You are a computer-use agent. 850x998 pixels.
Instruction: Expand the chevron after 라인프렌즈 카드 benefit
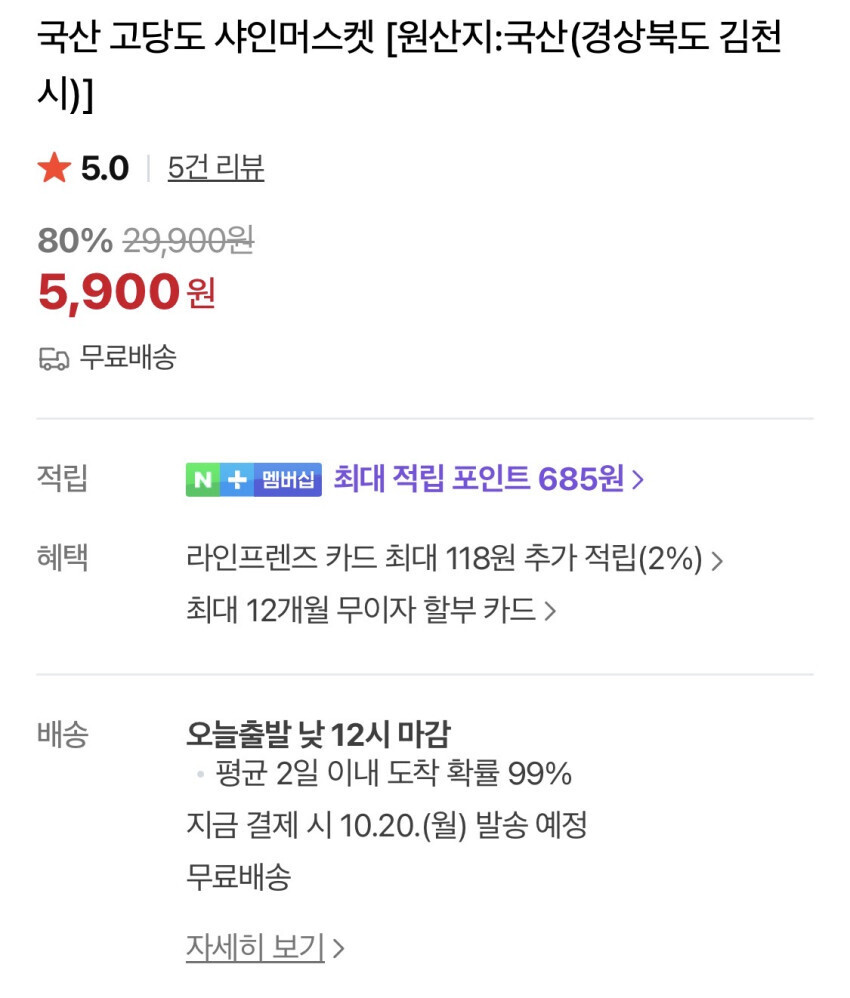(716, 560)
